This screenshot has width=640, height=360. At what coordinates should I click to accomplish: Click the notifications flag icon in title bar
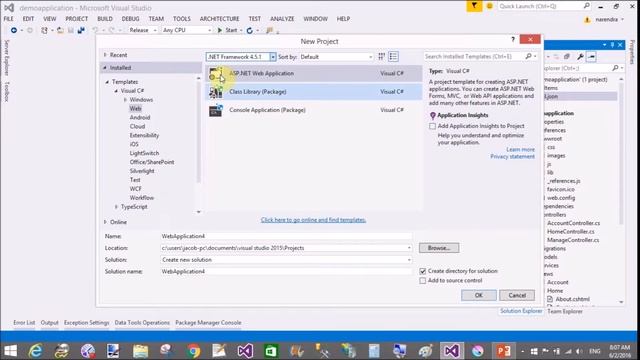474,6
